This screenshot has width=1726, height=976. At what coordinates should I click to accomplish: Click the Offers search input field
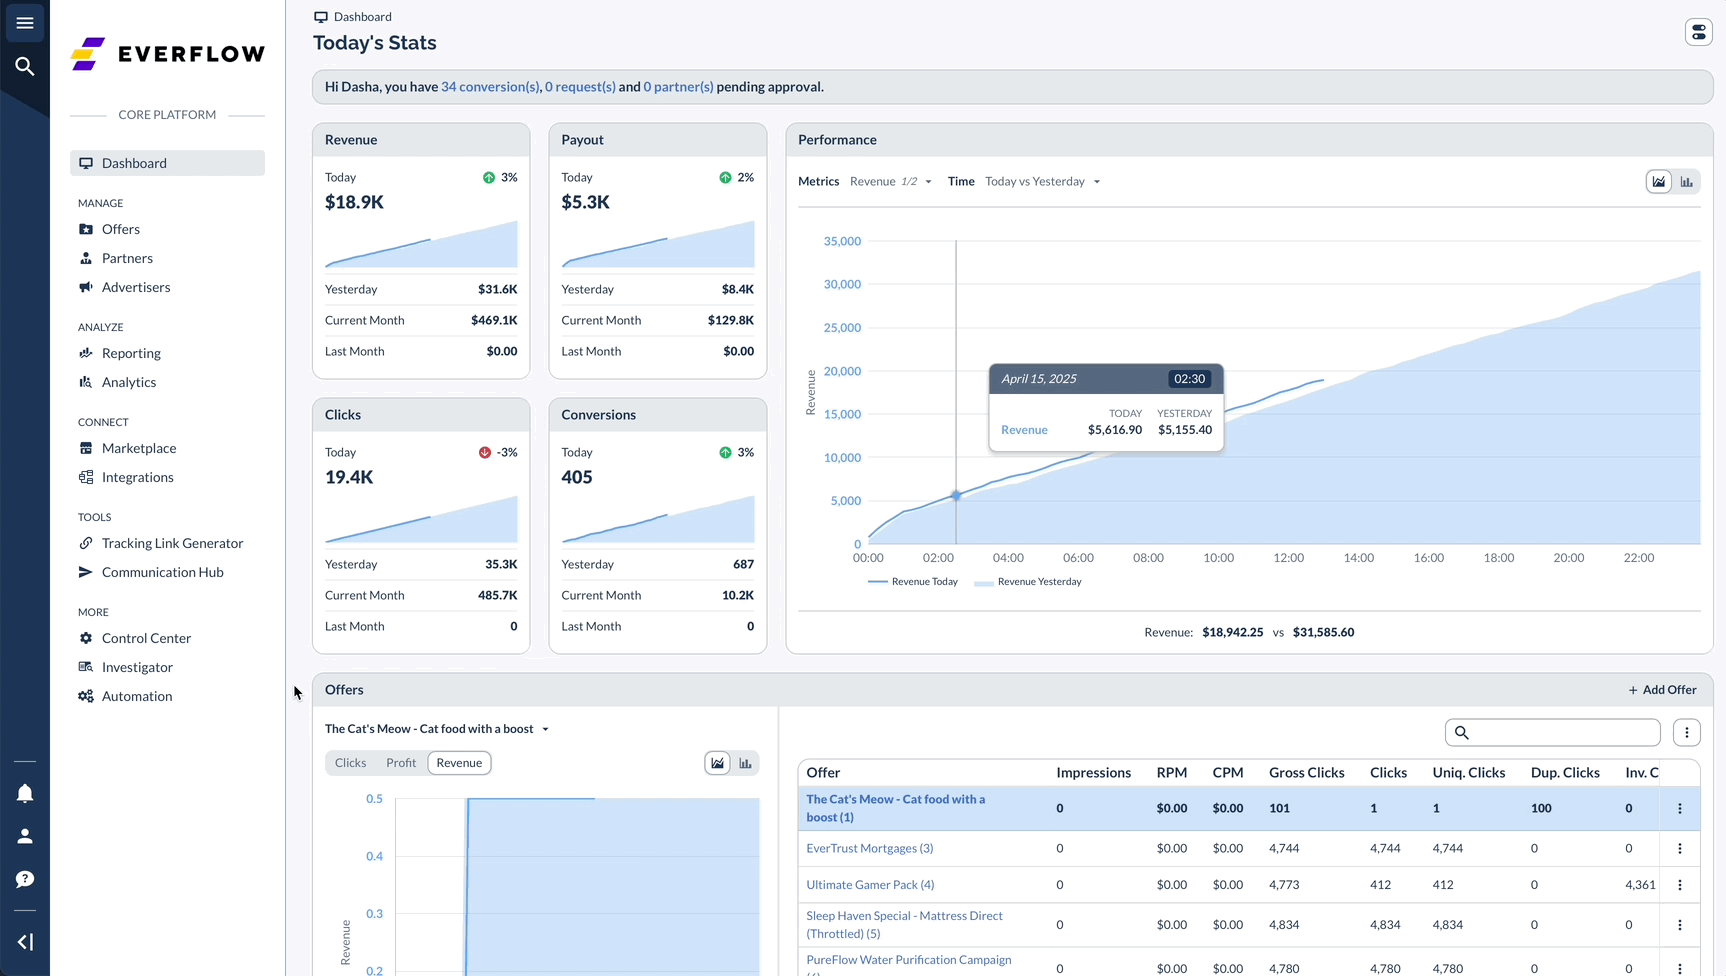[1553, 733]
